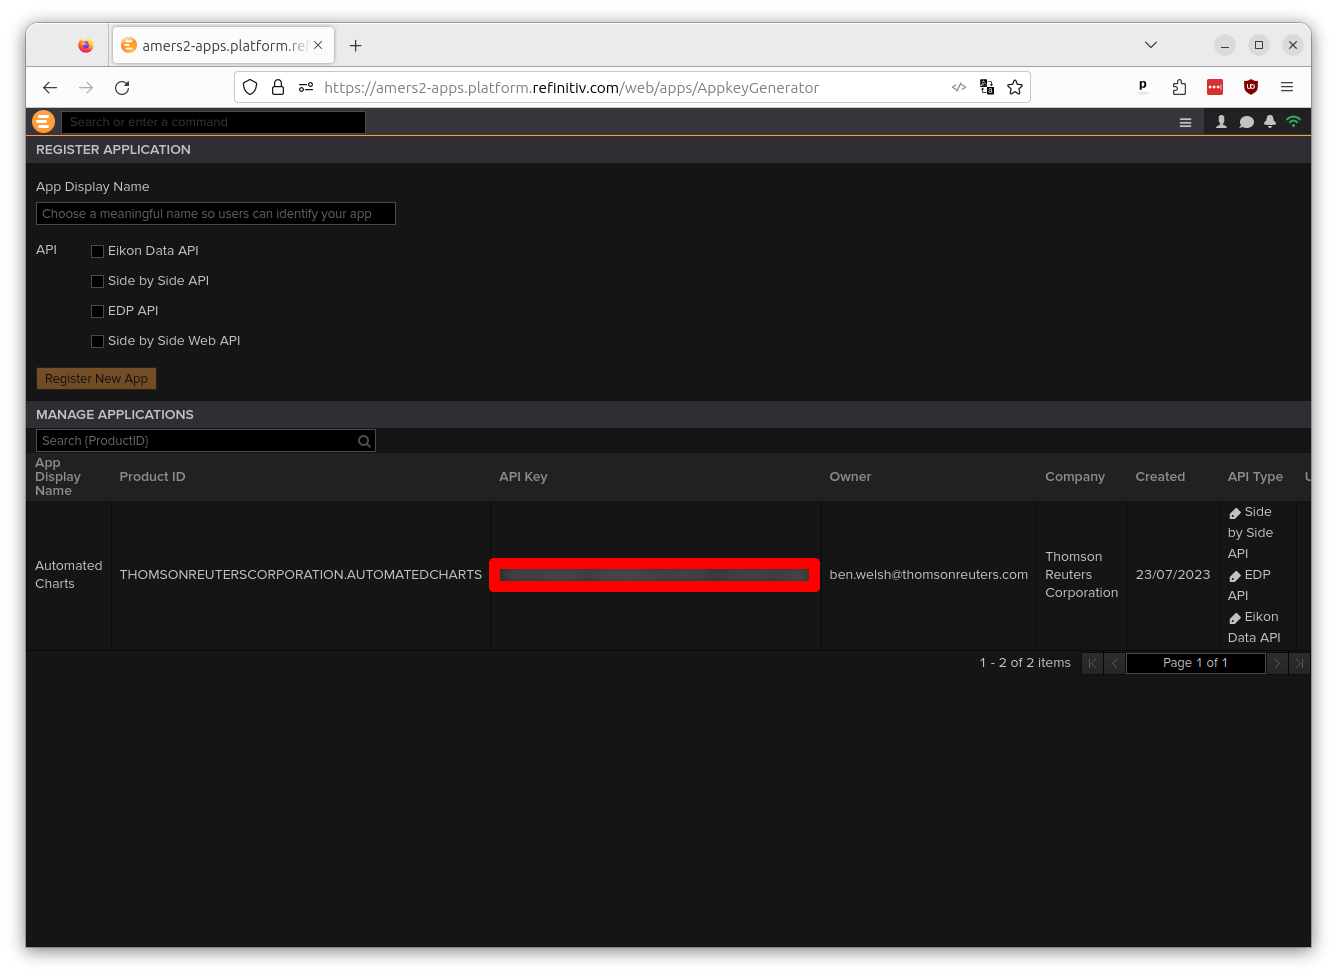Open the uBlock Origin shield icon
Image resolution: width=1337 pixels, height=976 pixels.
pos(1251,87)
